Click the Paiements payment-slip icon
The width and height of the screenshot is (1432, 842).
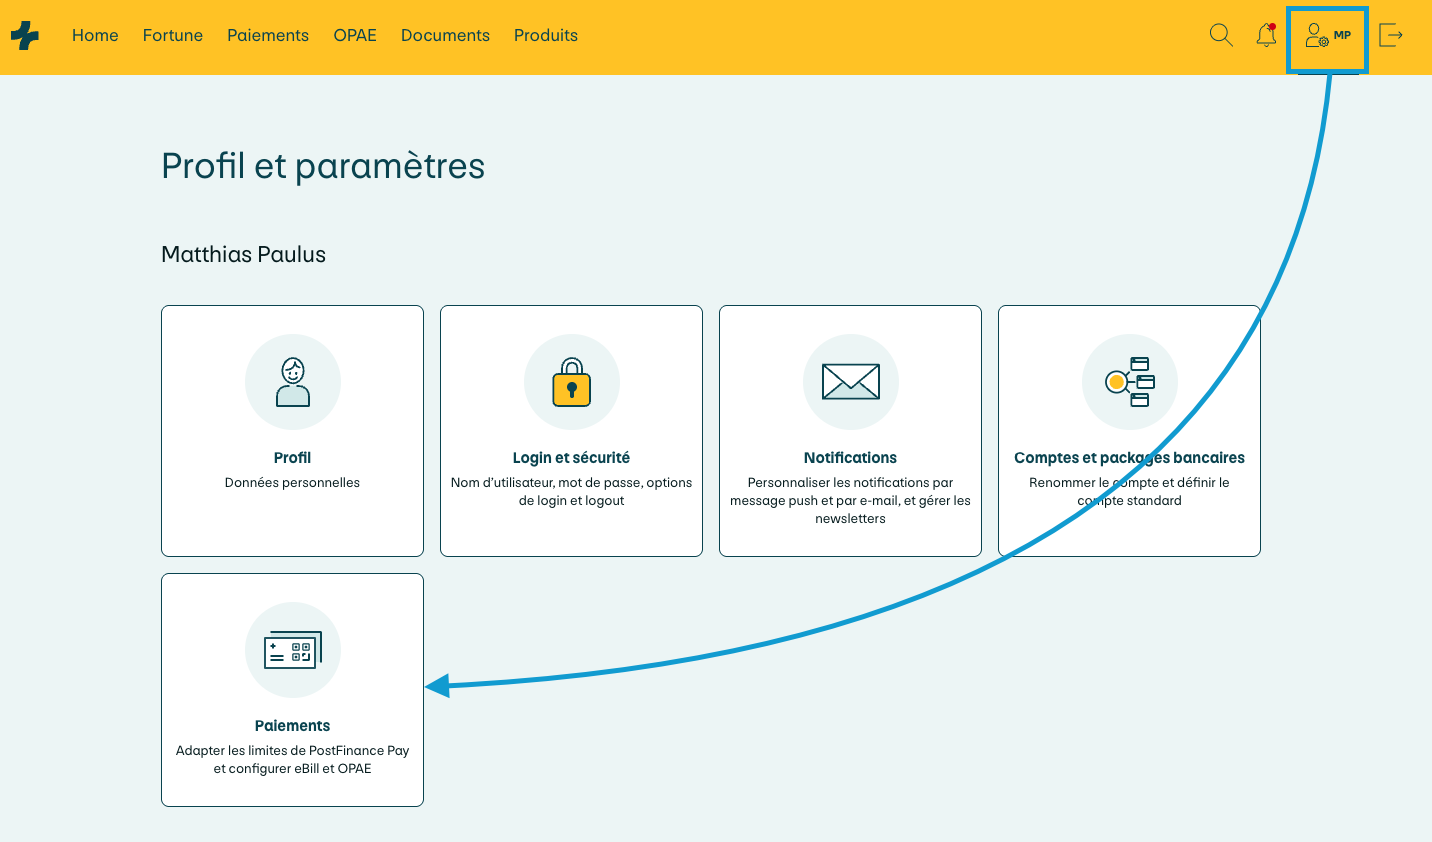click(292, 650)
